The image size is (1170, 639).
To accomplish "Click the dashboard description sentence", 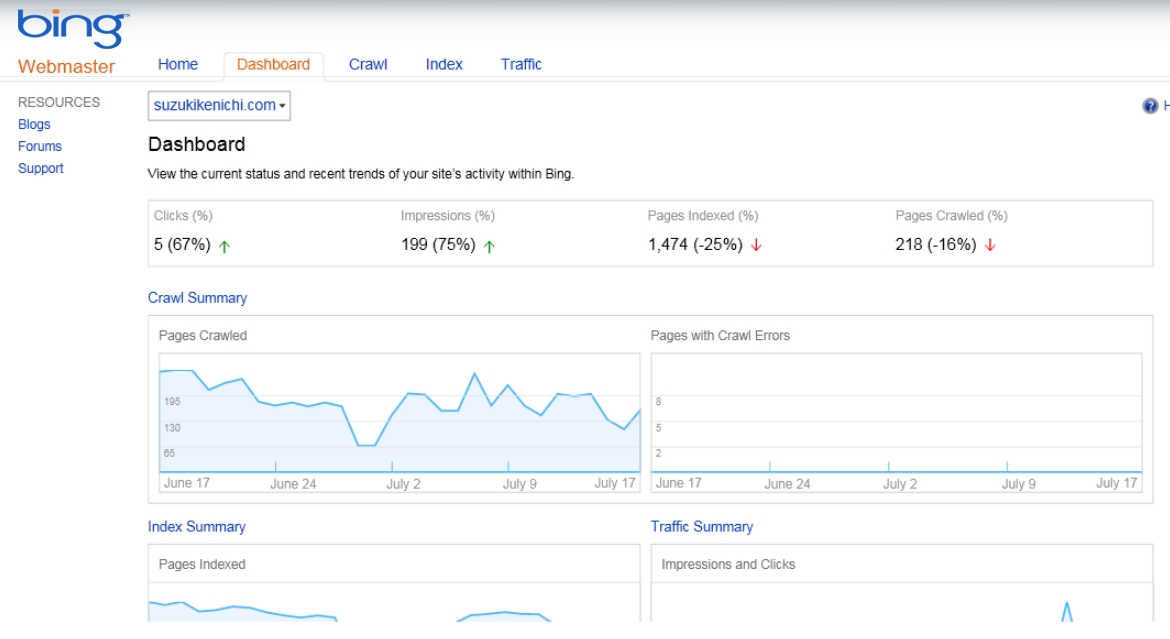I will point(360,174).
